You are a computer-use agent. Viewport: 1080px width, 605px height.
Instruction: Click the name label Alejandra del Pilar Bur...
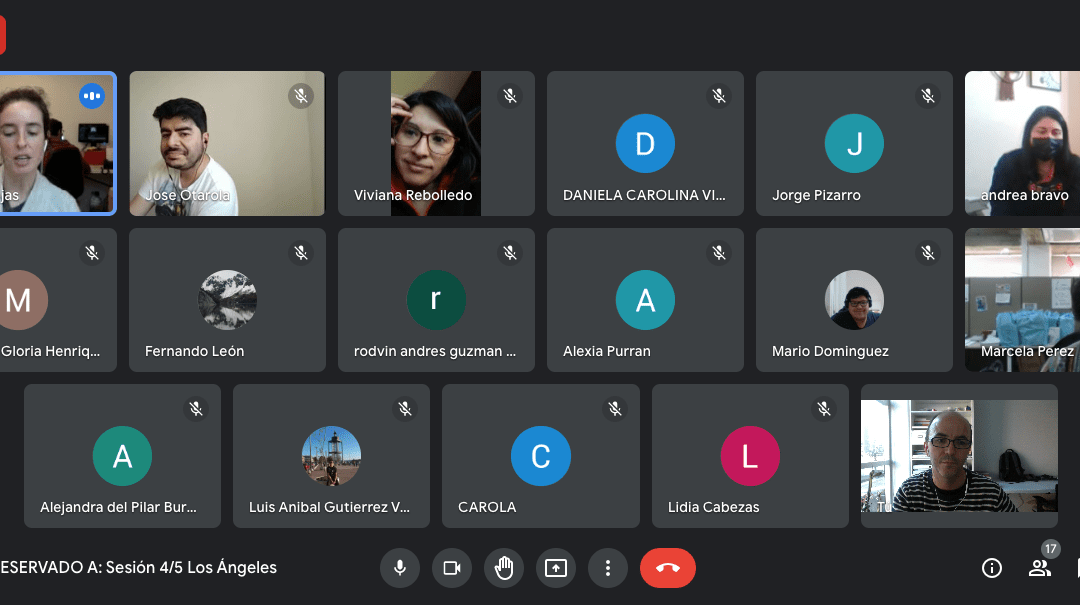click(x=118, y=507)
